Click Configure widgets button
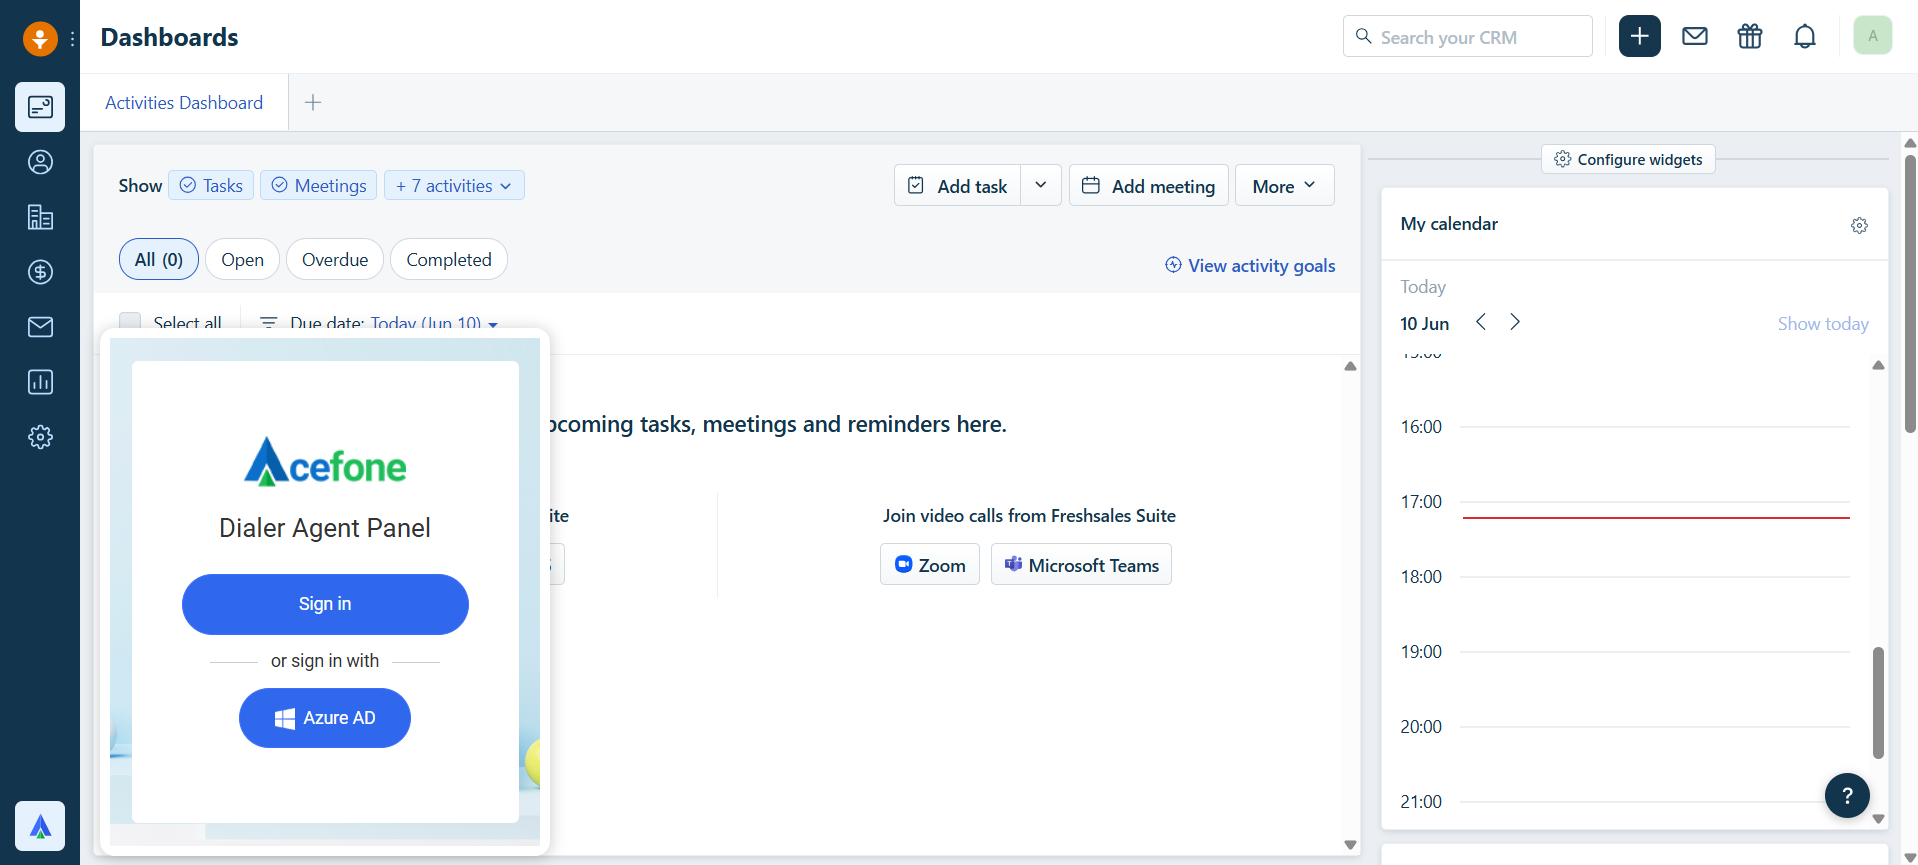The image size is (1918, 865). (1629, 159)
